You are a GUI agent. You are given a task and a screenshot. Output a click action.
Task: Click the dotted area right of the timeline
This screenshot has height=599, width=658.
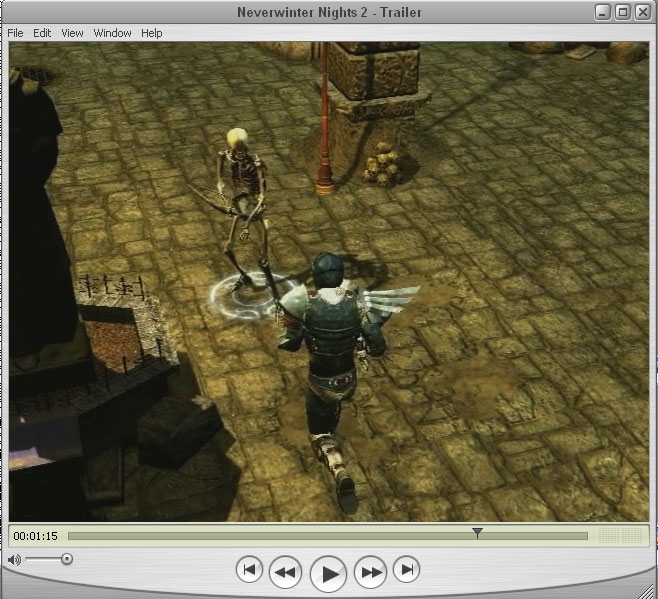point(631,536)
